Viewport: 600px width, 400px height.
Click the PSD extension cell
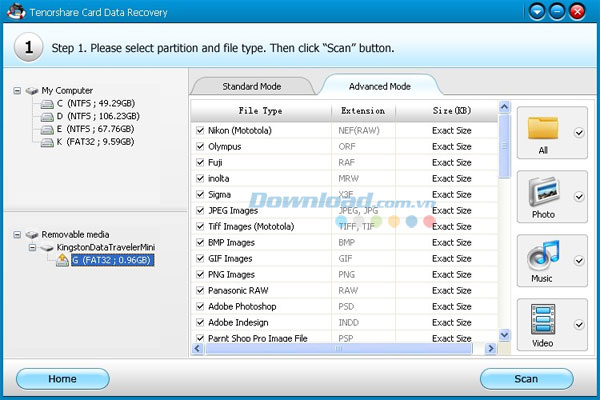click(346, 307)
